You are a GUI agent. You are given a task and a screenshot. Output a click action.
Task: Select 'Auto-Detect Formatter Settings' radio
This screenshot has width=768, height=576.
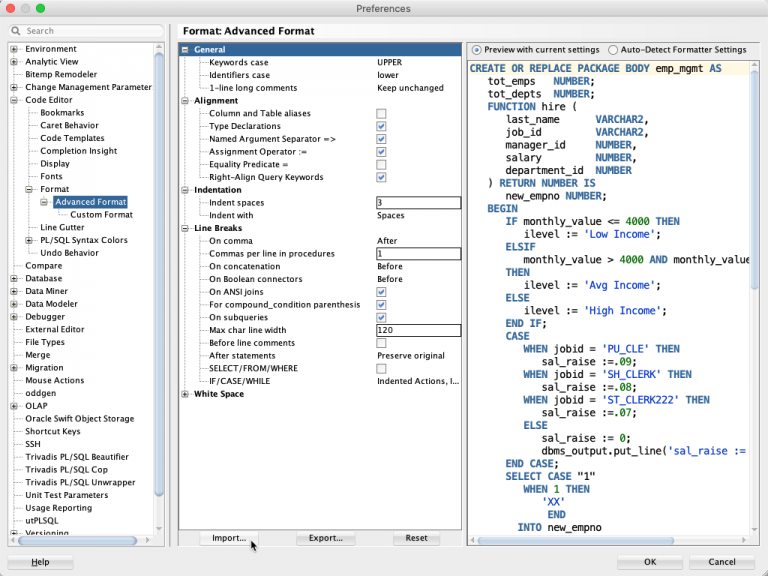(x=613, y=50)
